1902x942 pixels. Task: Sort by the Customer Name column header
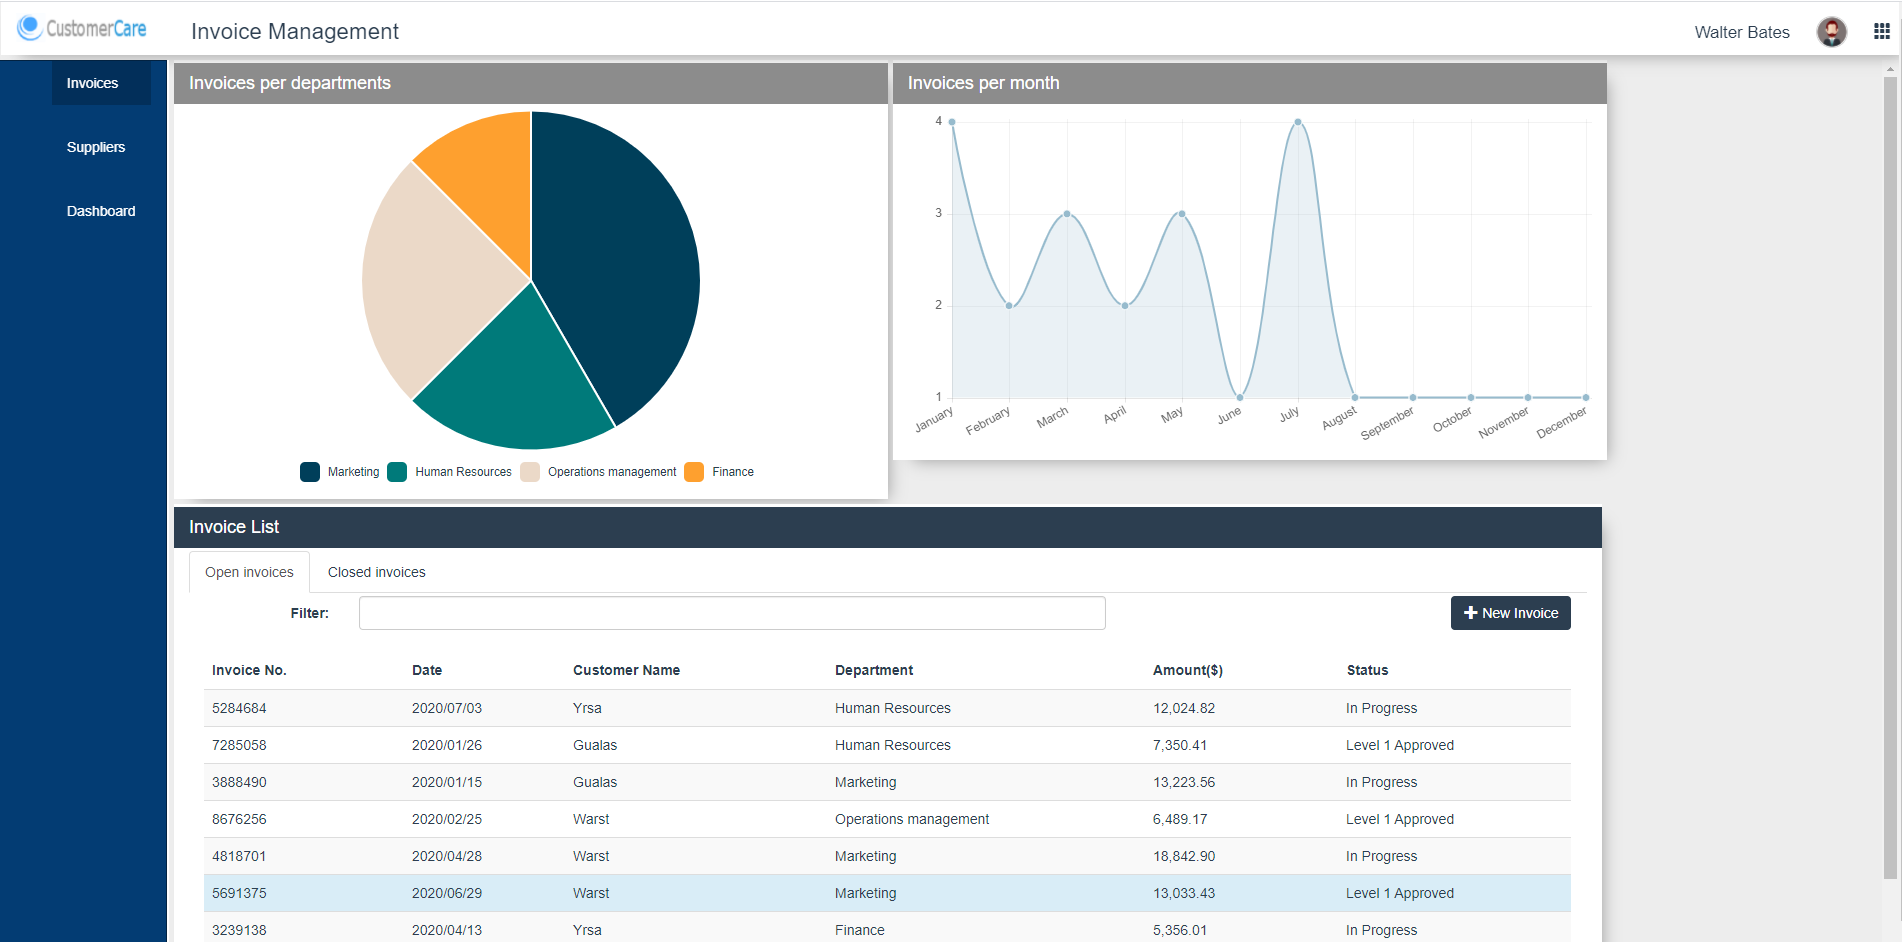(626, 670)
